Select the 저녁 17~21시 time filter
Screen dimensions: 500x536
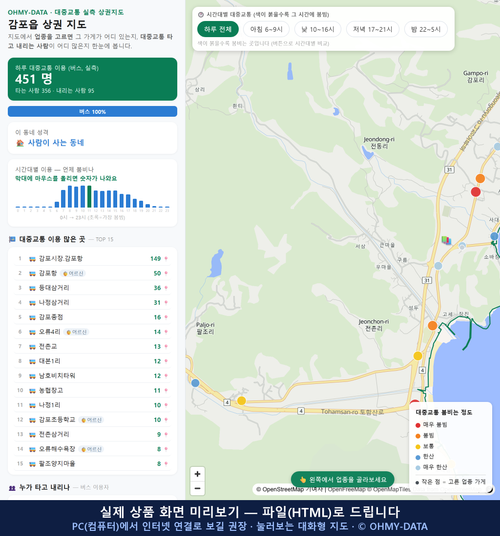pyautogui.click(x=373, y=29)
